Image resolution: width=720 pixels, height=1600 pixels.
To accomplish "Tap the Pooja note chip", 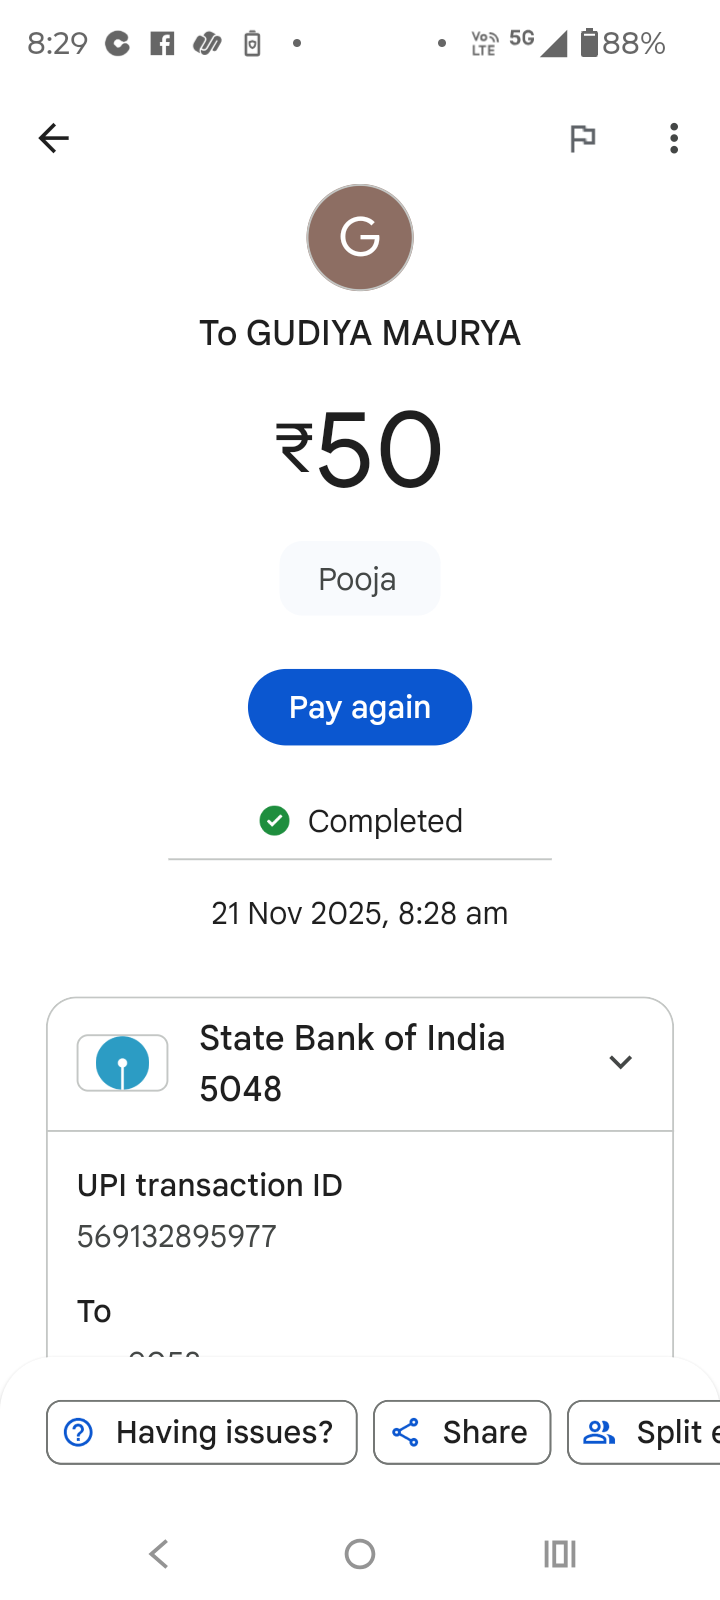I will coord(359,579).
